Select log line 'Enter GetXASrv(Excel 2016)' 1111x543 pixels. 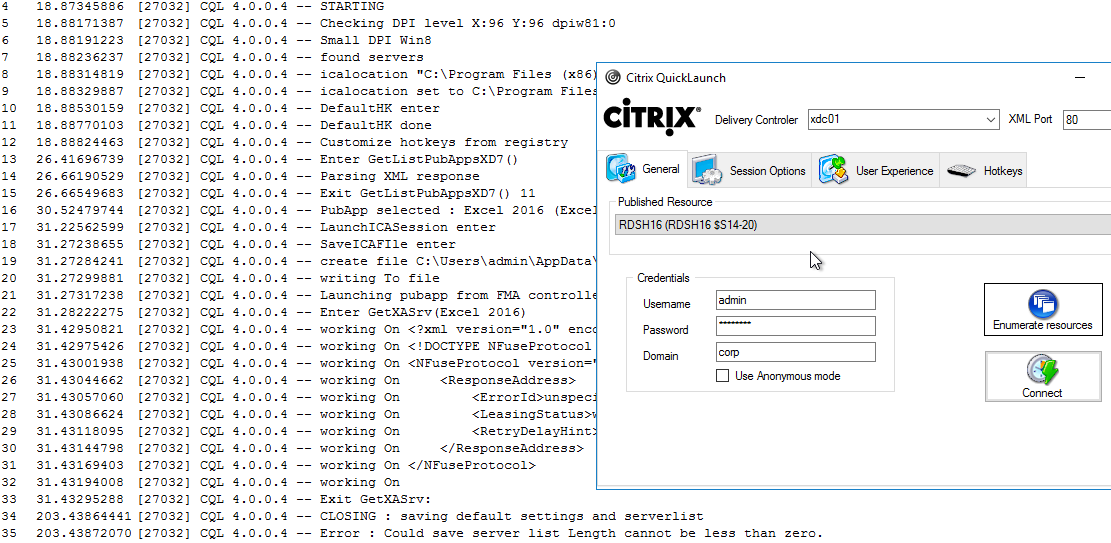click(264, 313)
